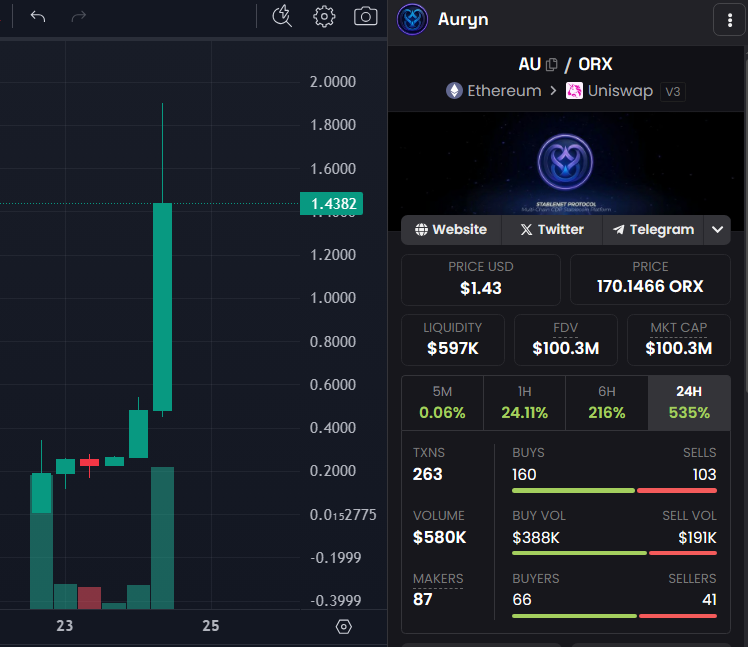Open the quick search lightning icon
Viewport: 748px width, 647px height.
(282, 16)
